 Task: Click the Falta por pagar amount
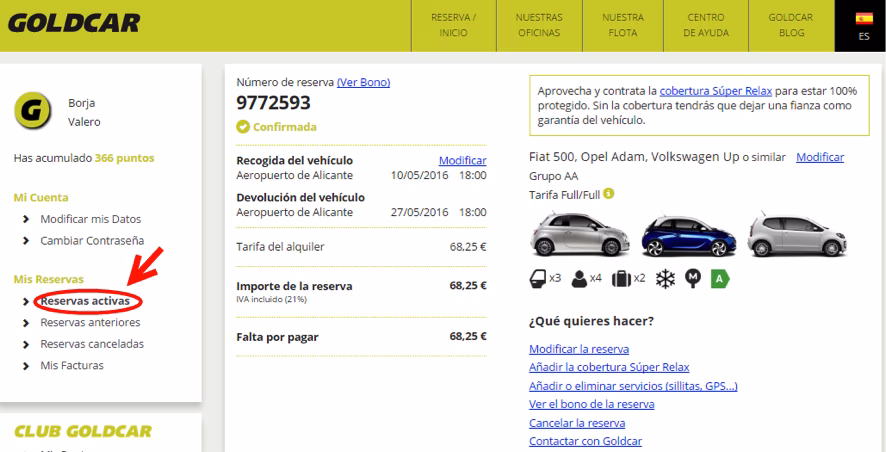[468, 337]
